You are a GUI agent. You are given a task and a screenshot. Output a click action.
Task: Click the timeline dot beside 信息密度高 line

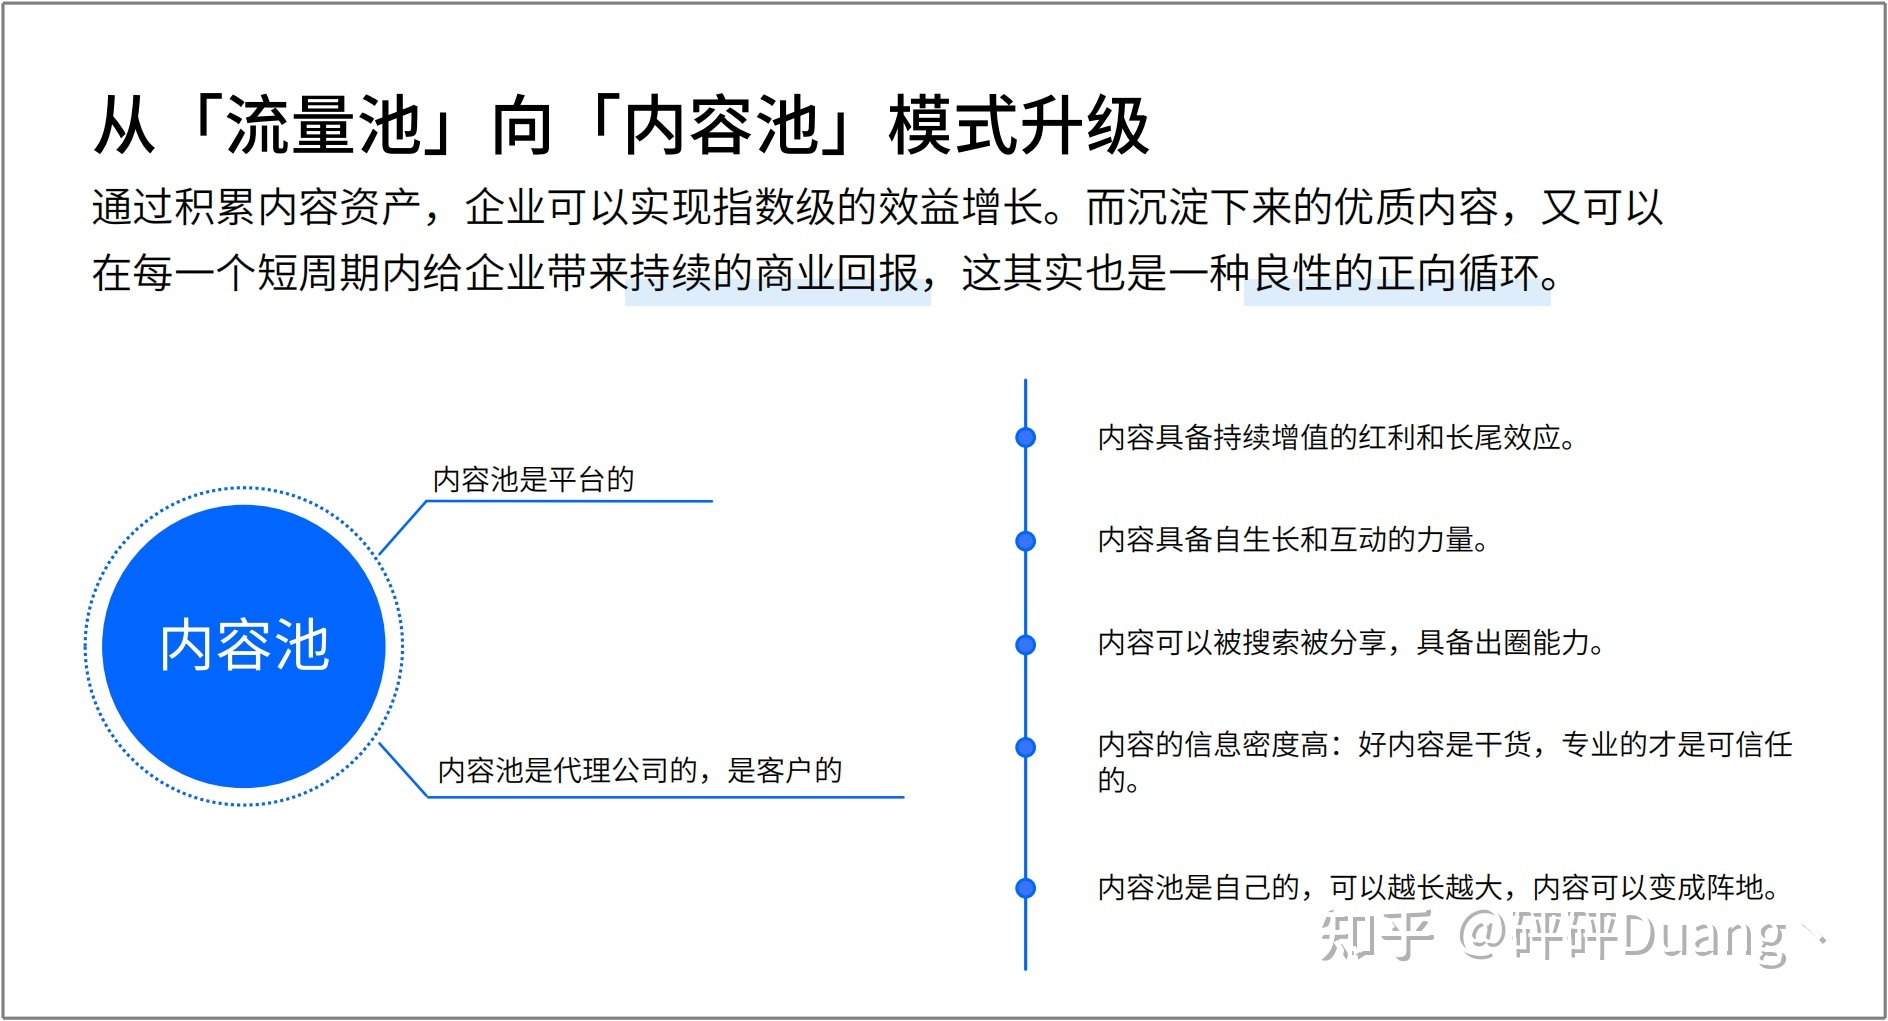pos(1025,747)
